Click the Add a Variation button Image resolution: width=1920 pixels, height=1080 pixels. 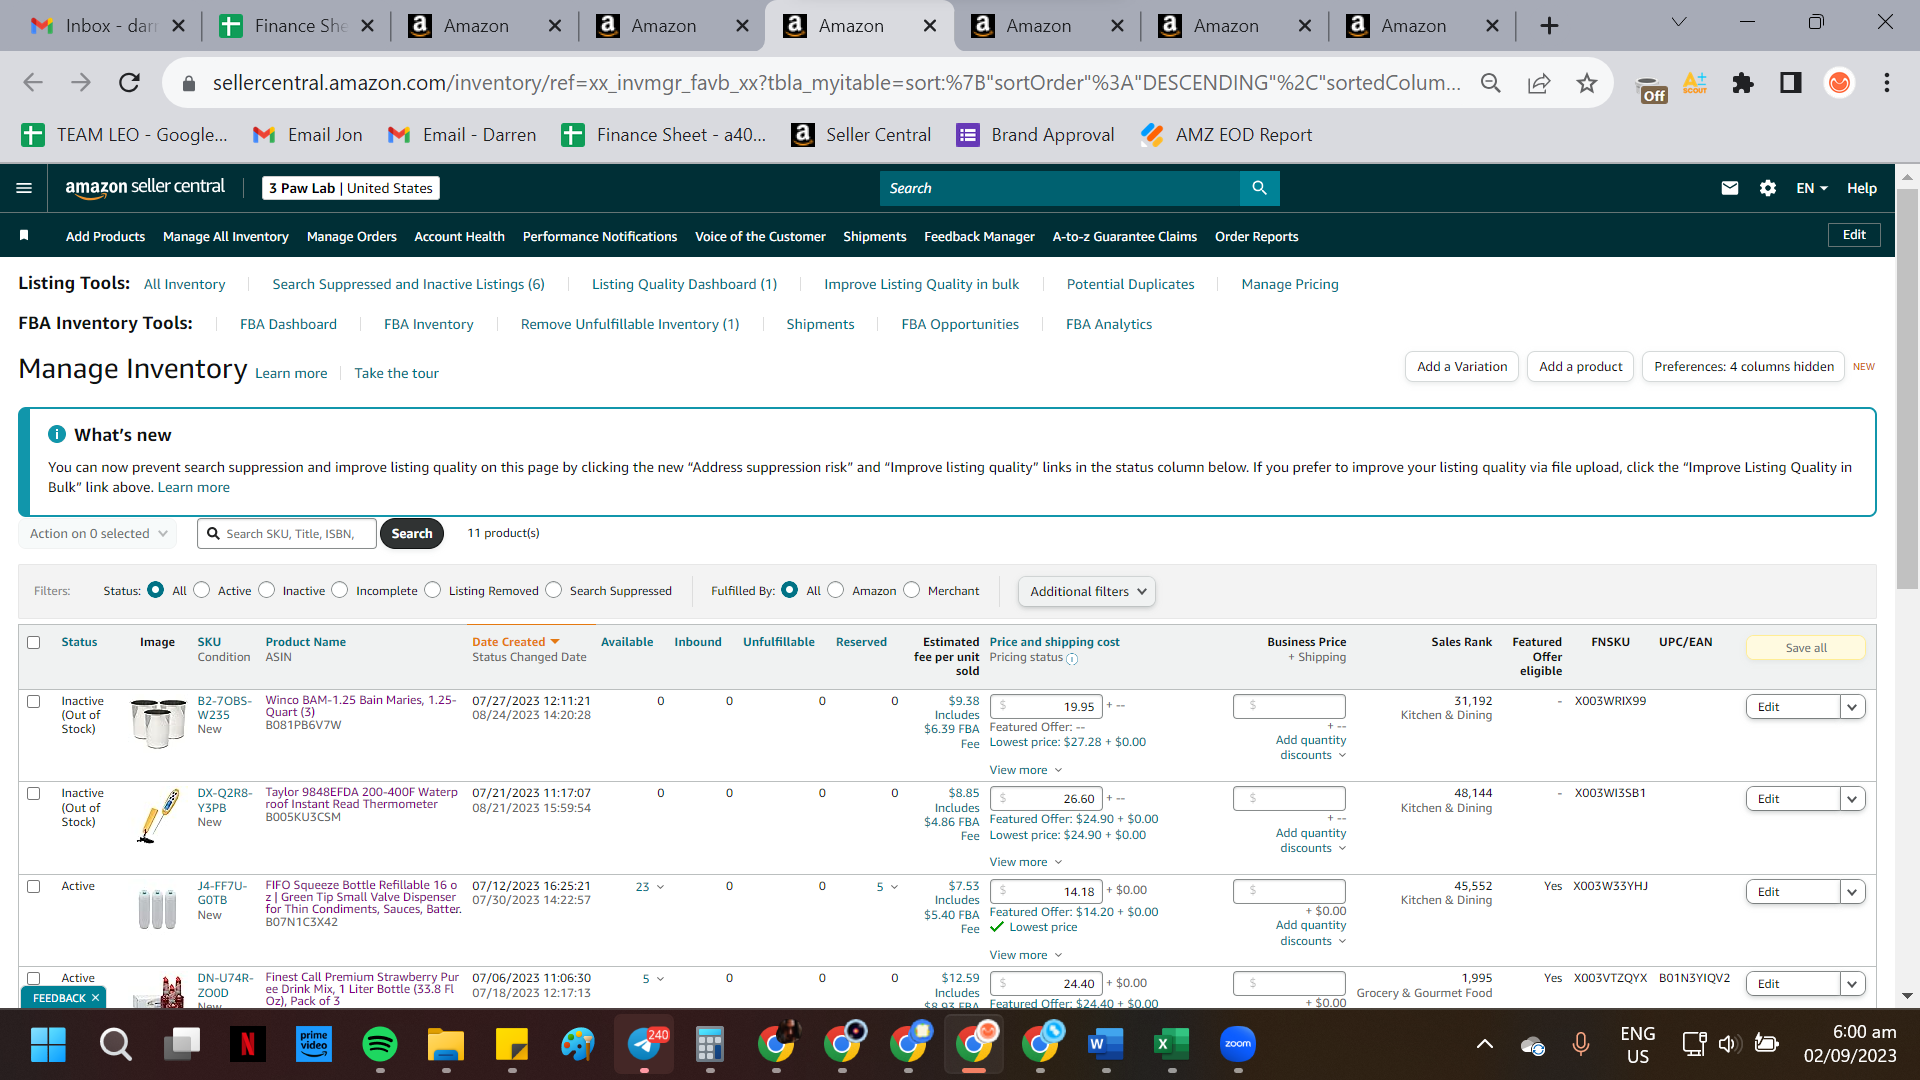[x=1462, y=367]
